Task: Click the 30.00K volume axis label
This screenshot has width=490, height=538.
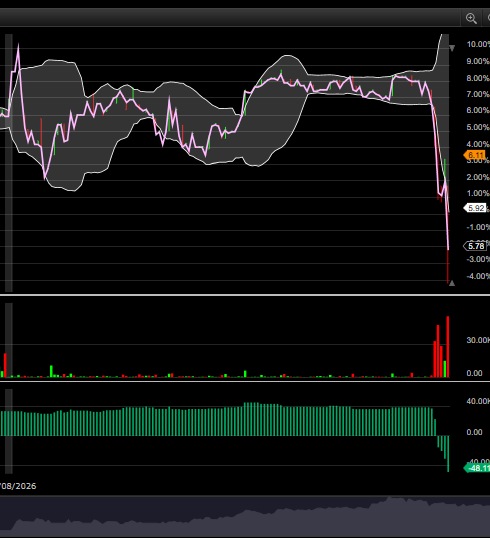Action: (x=478, y=340)
